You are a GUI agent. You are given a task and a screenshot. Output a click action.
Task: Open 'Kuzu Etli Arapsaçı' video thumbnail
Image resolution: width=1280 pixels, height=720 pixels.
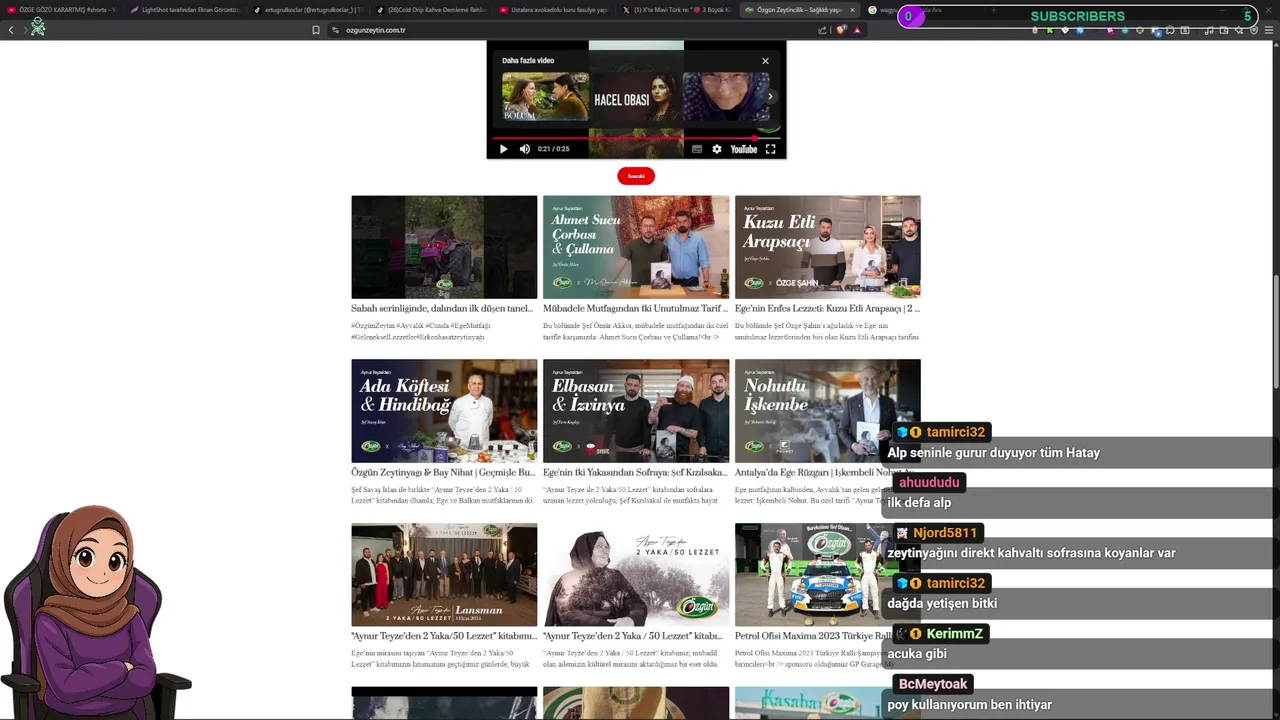click(828, 247)
